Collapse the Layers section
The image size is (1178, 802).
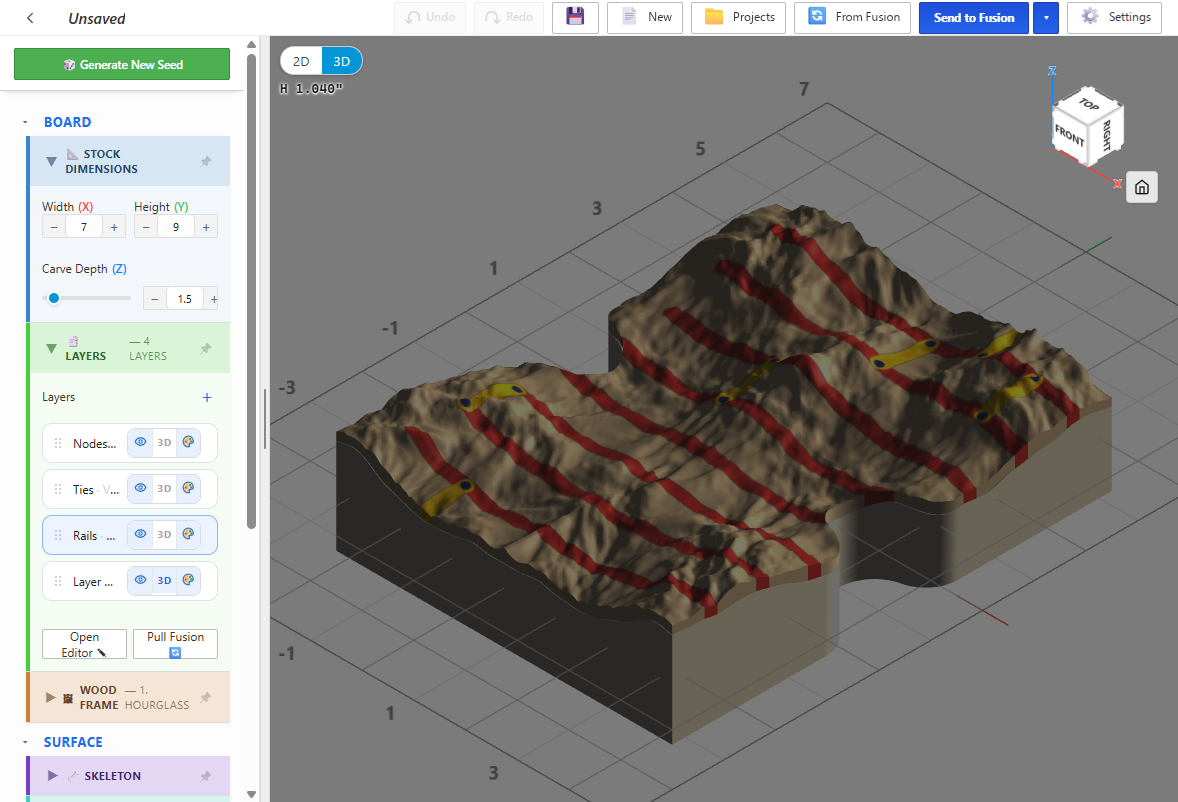(x=51, y=348)
